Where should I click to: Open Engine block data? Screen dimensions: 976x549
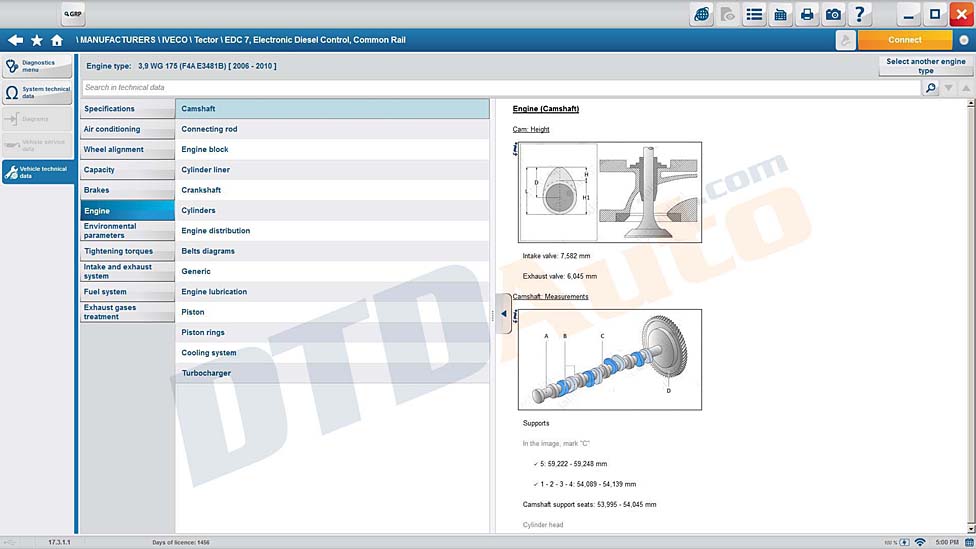coord(332,149)
